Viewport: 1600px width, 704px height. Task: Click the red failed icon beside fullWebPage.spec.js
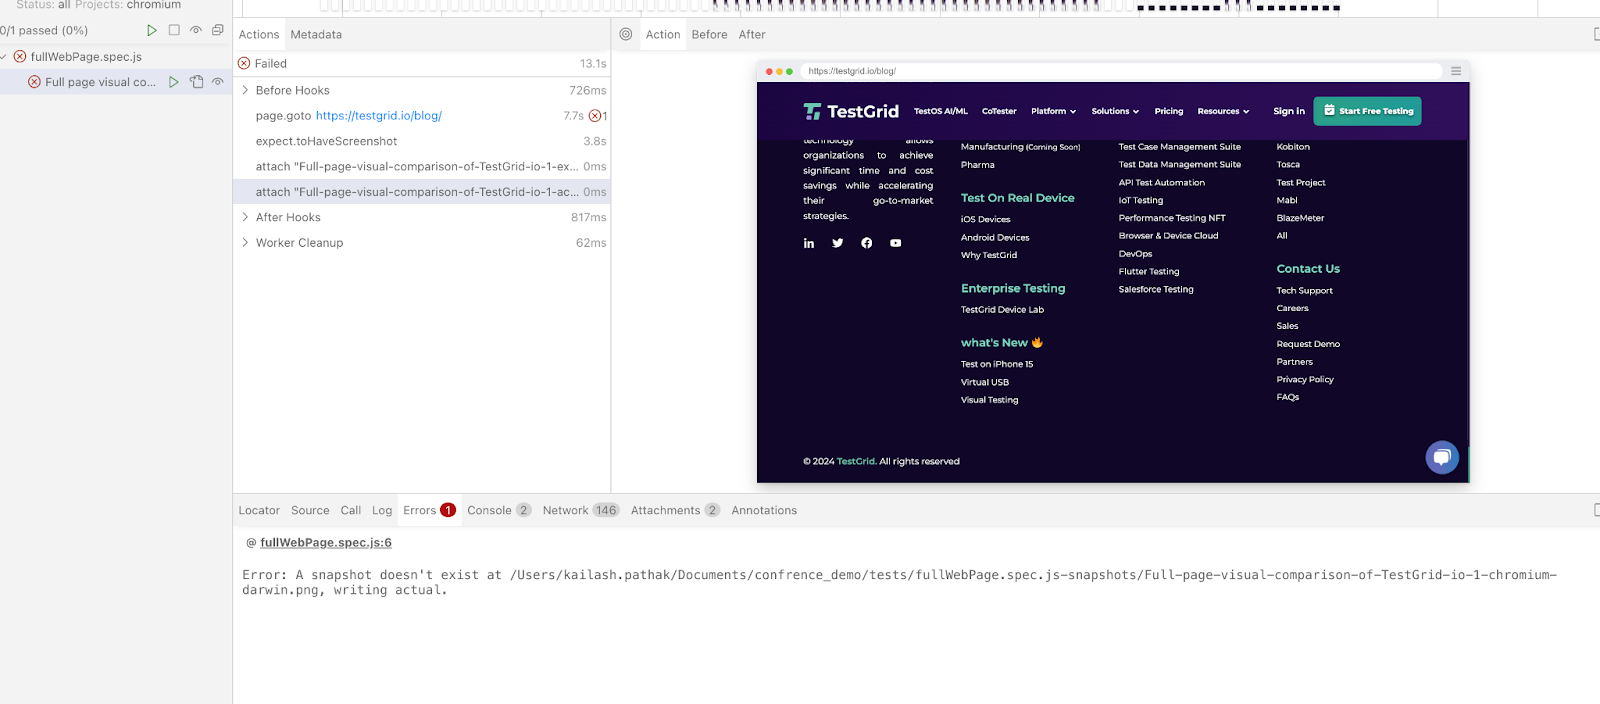tap(20, 57)
